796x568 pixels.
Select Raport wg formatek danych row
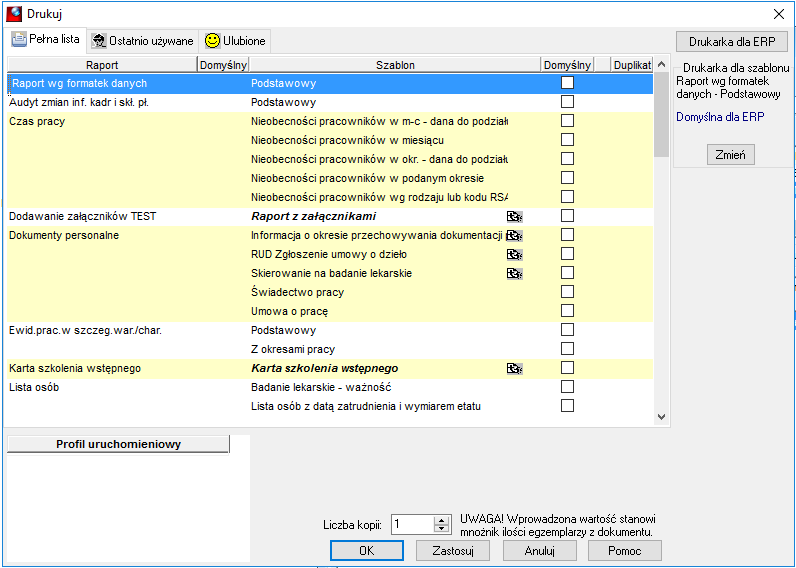pyautogui.click(x=330, y=83)
